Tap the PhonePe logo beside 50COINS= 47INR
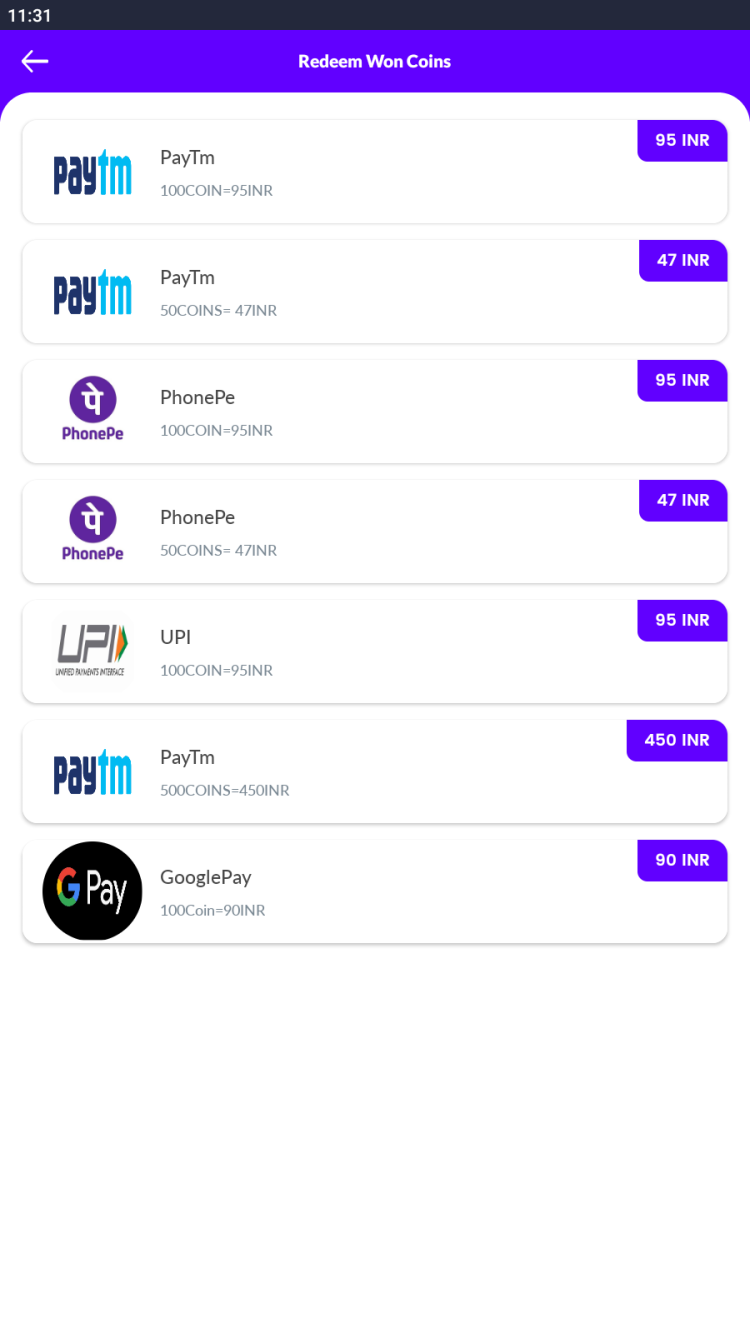This screenshot has height=1333, width=750. (x=92, y=530)
